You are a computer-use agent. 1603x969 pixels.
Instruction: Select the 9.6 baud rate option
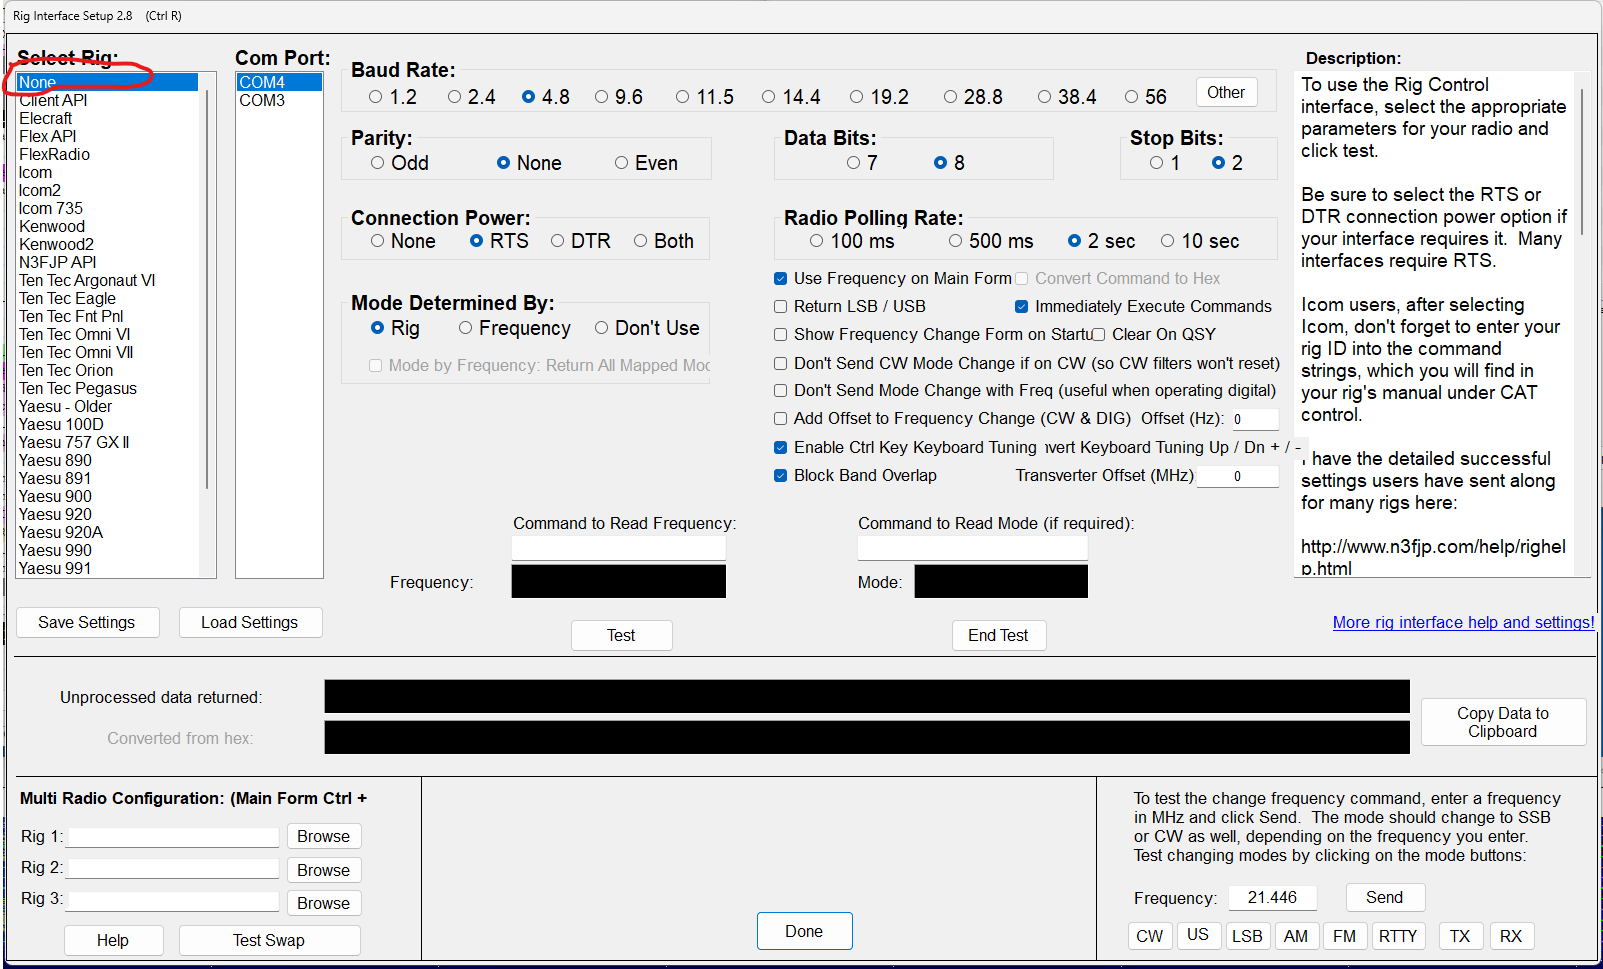pos(602,97)
